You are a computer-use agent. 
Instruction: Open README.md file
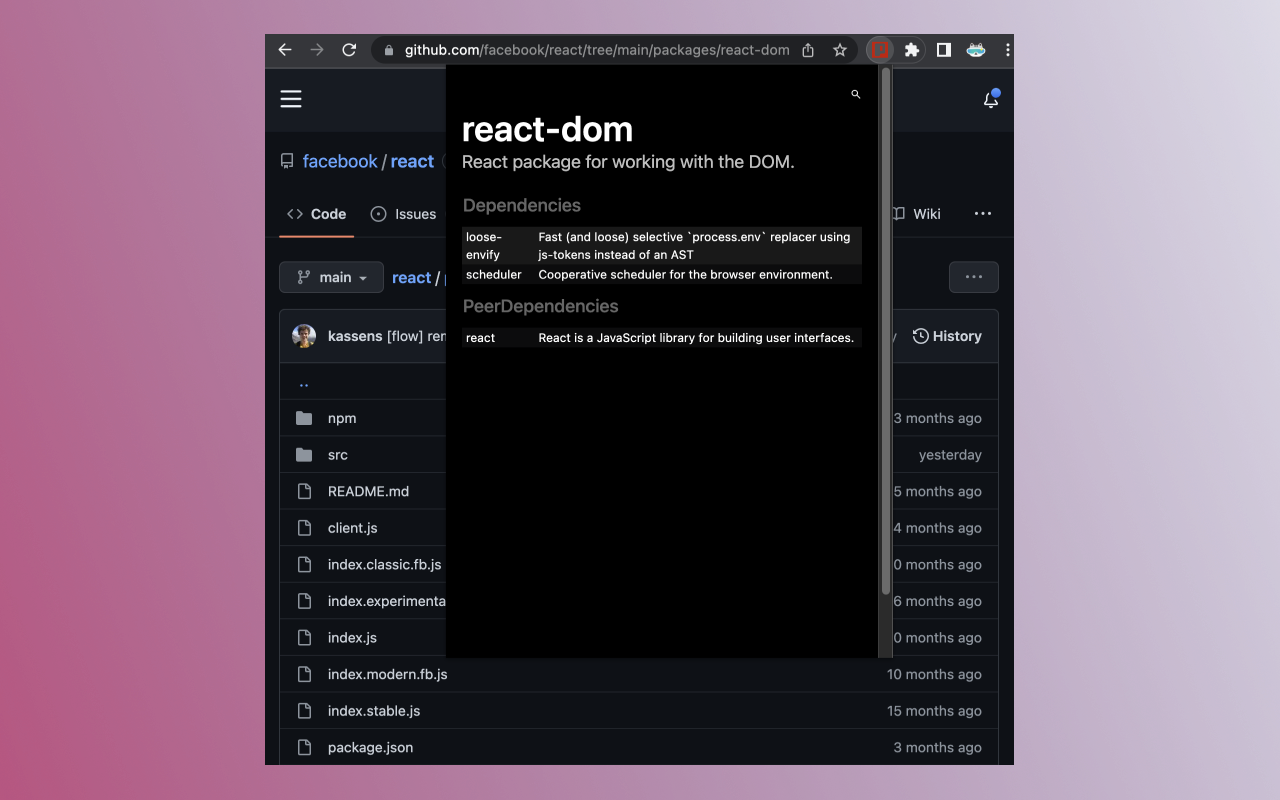tap(368, 491)
